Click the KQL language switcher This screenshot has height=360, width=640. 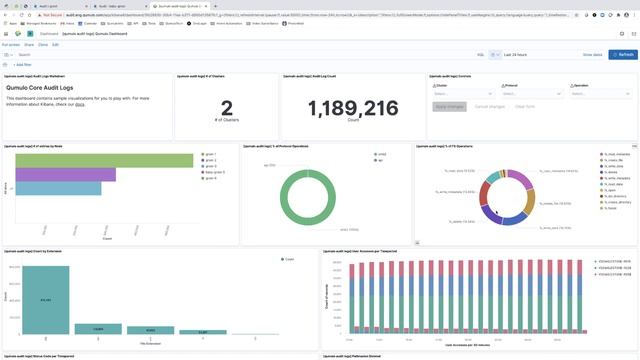tap(480, 55)
